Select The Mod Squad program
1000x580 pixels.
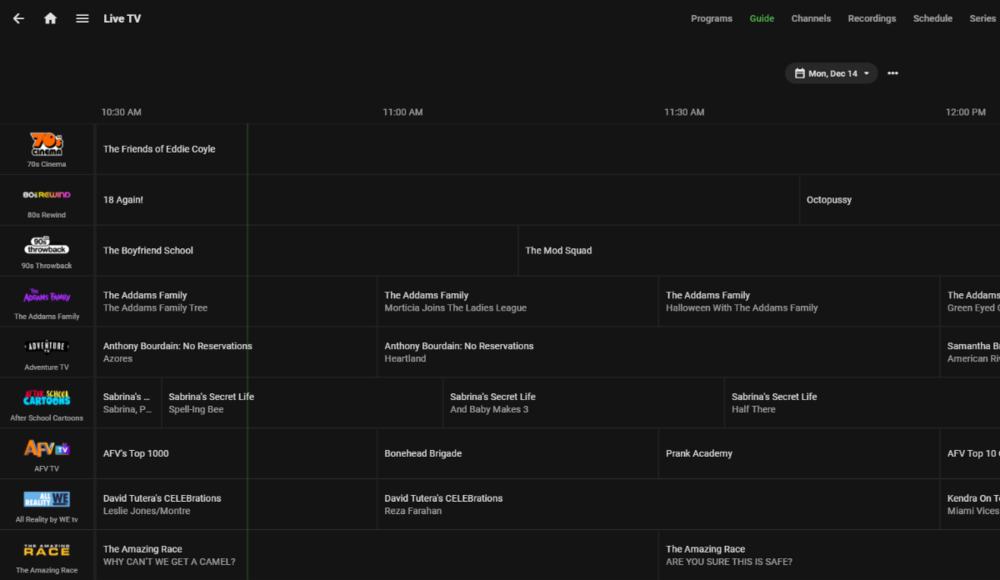(558, 251)
